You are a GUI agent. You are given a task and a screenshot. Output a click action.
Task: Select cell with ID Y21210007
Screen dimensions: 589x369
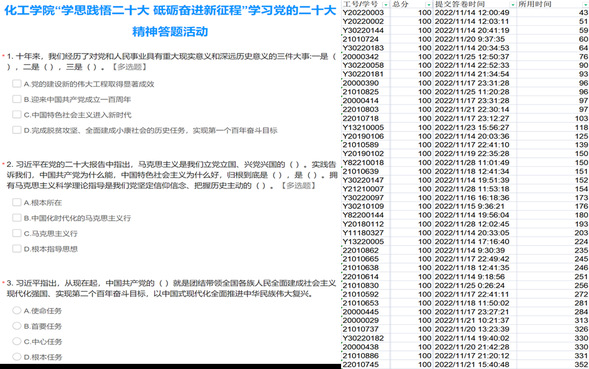click(x=365, y=189)
